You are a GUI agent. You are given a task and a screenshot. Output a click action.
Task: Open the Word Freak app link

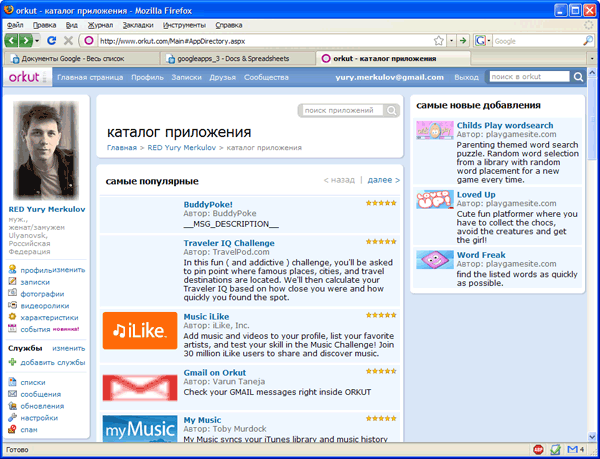click(x=481, y=255)
